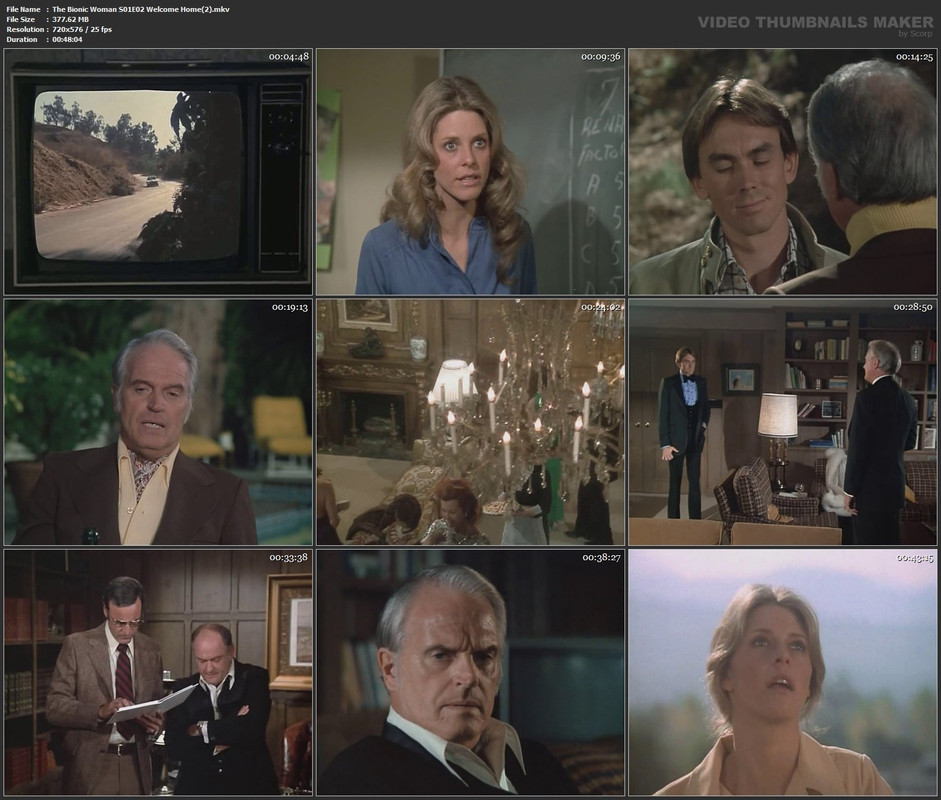This screenshot has width=941, height=800.
Task: Select the thumbnail timestamped 00:38:27
Action: click(470, 672)
